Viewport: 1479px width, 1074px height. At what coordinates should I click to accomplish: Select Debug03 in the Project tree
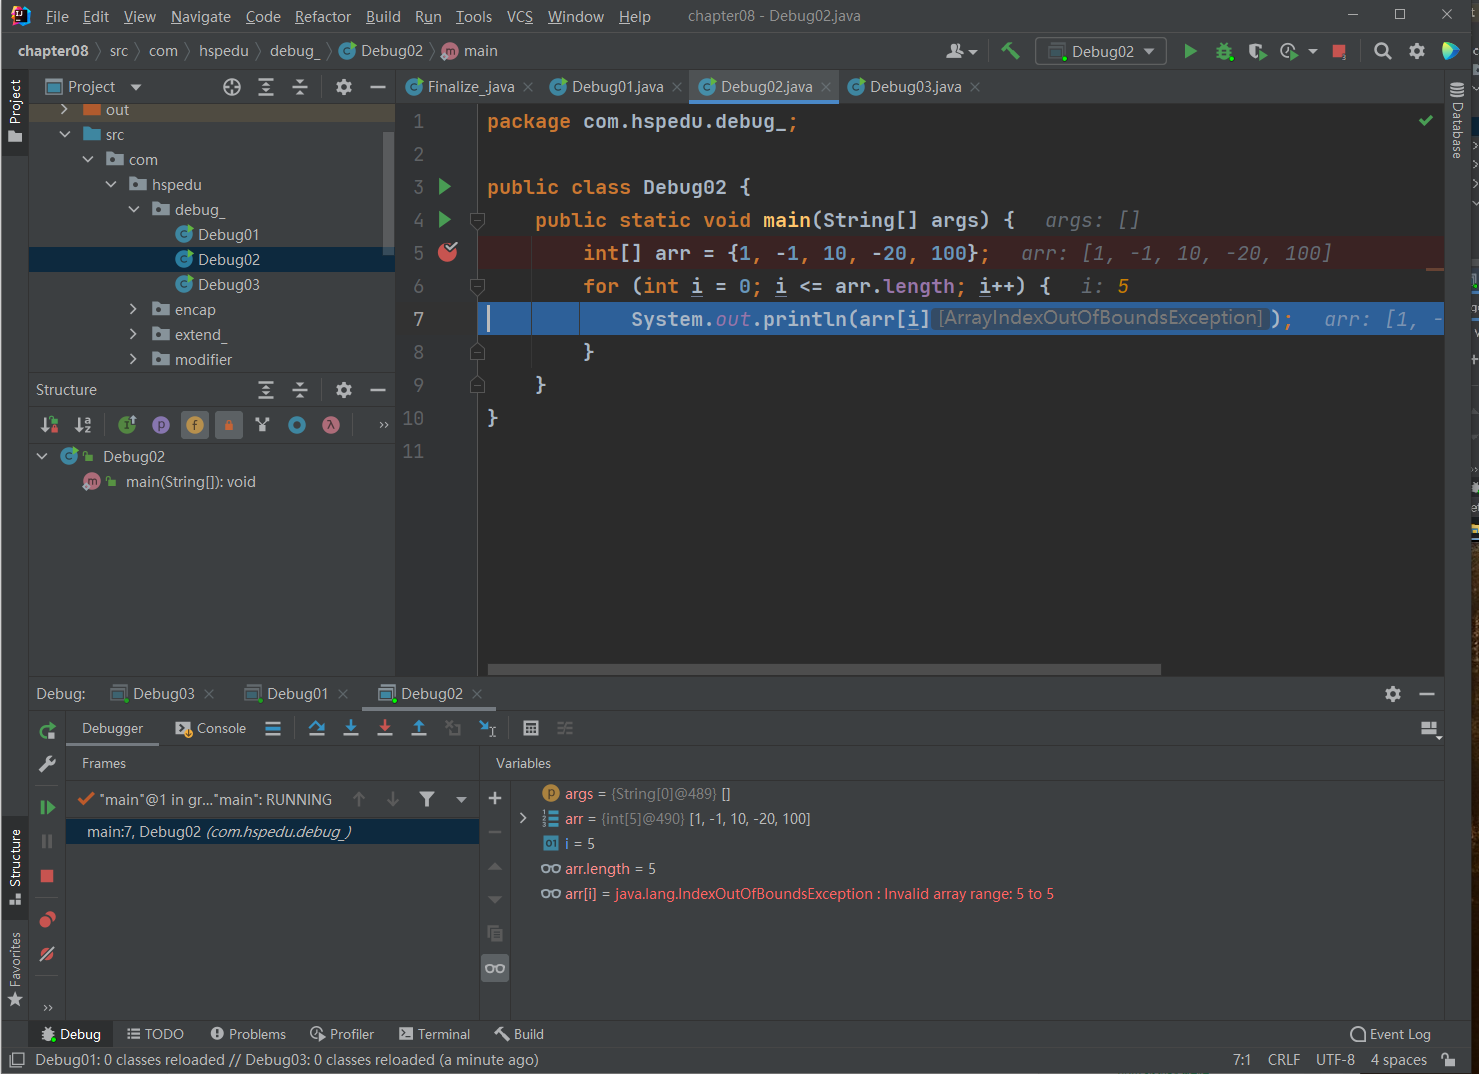(228, 285)
